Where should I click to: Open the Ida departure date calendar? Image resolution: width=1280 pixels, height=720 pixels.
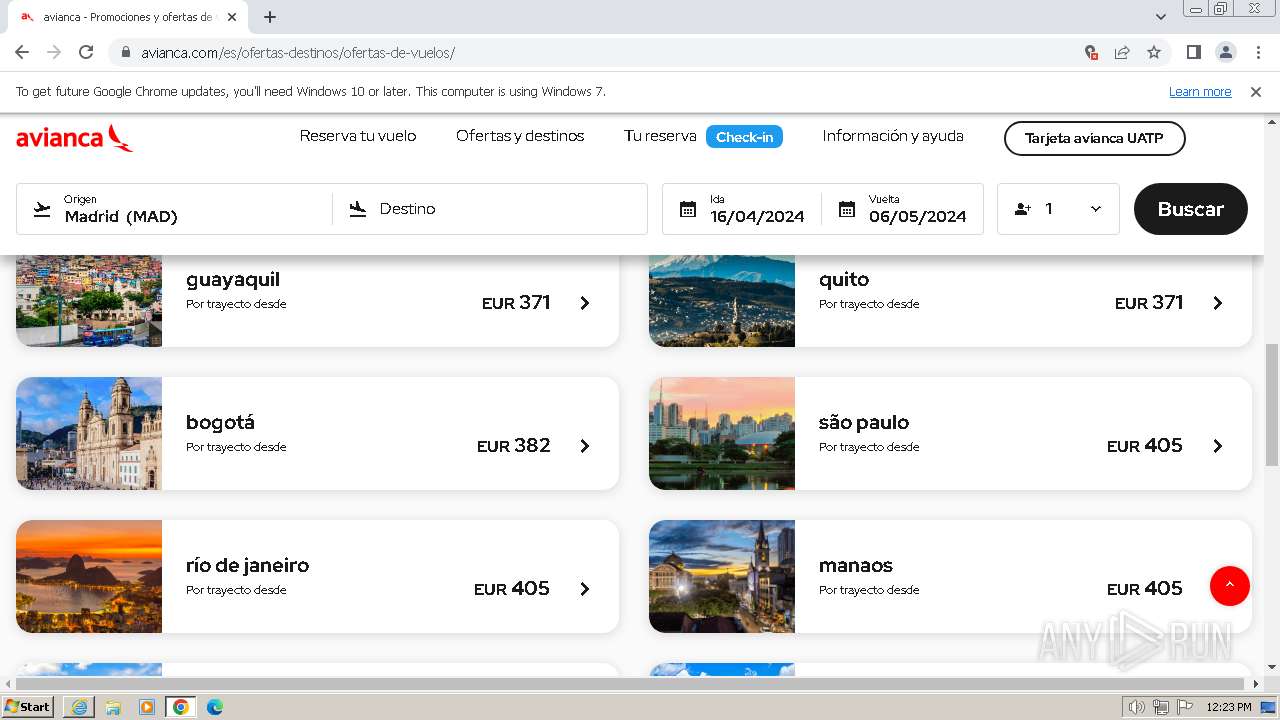[x=742, y=209]
